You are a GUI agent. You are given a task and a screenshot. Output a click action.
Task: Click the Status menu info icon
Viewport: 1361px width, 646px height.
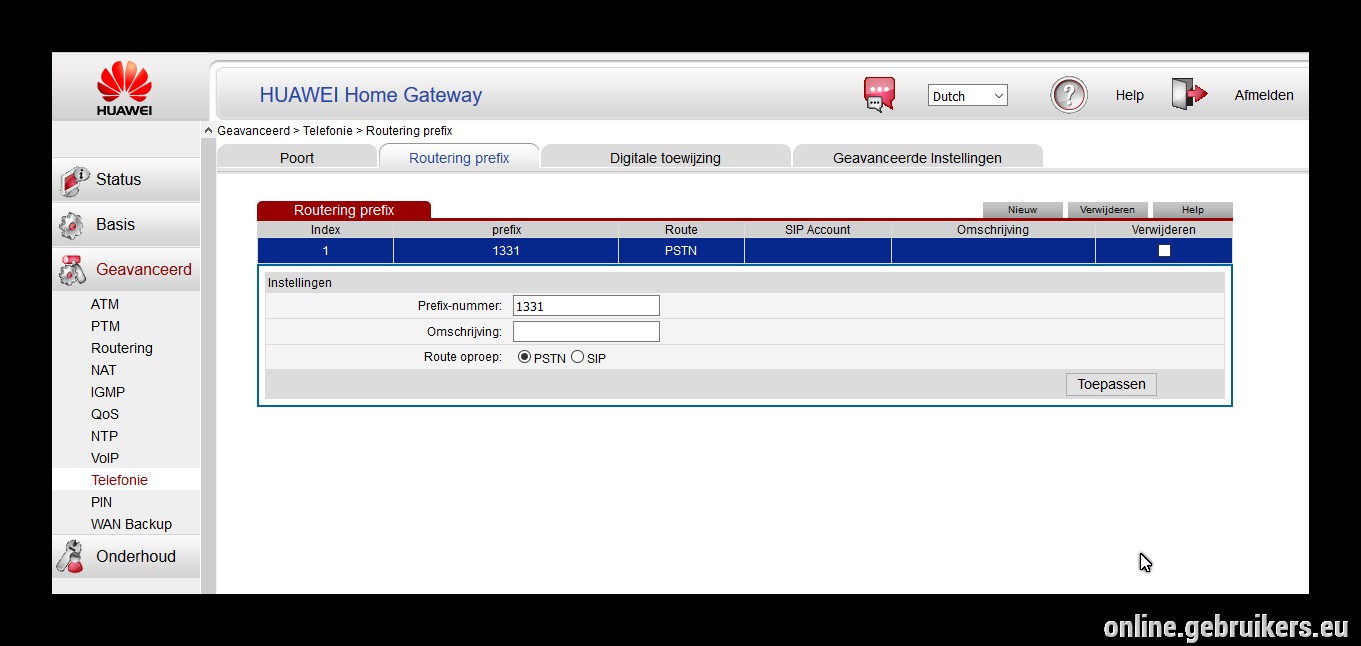[74, 180]
